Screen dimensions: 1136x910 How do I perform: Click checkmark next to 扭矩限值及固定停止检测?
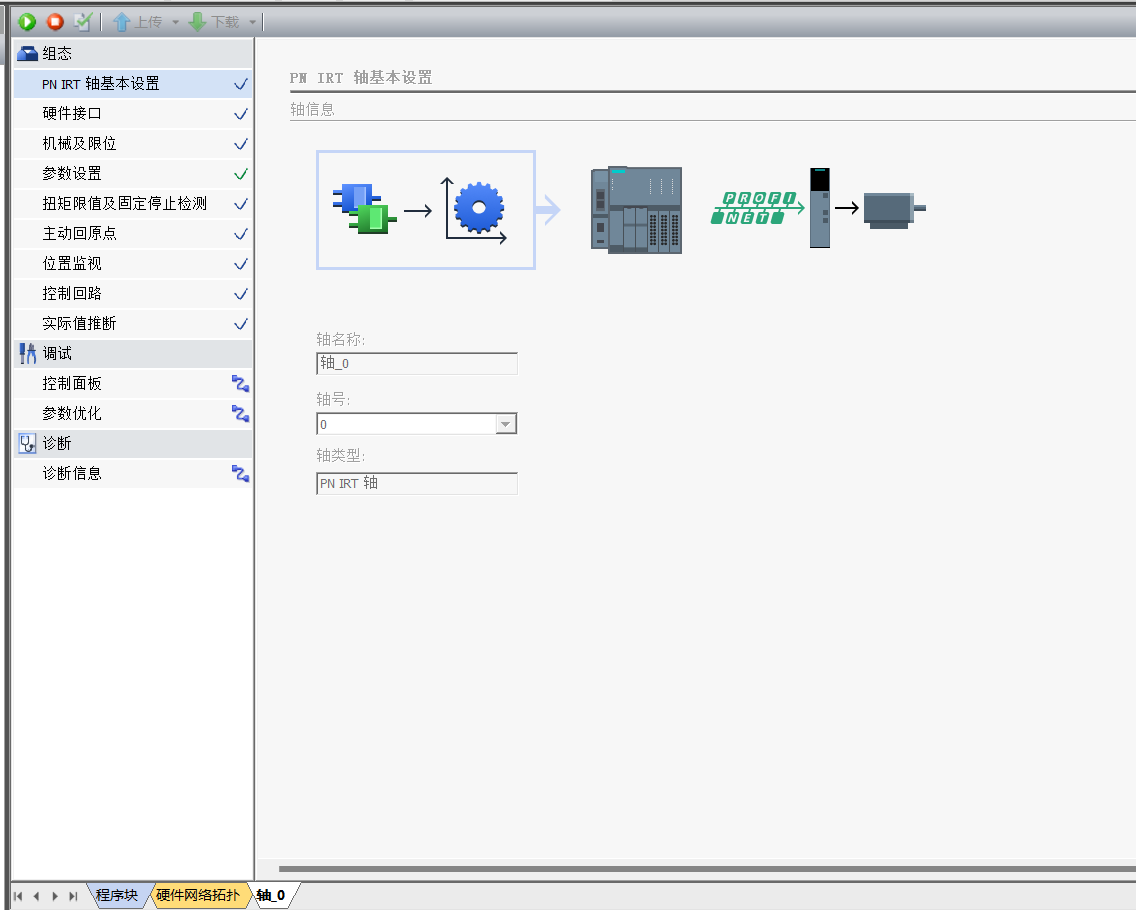pos(241,204)
